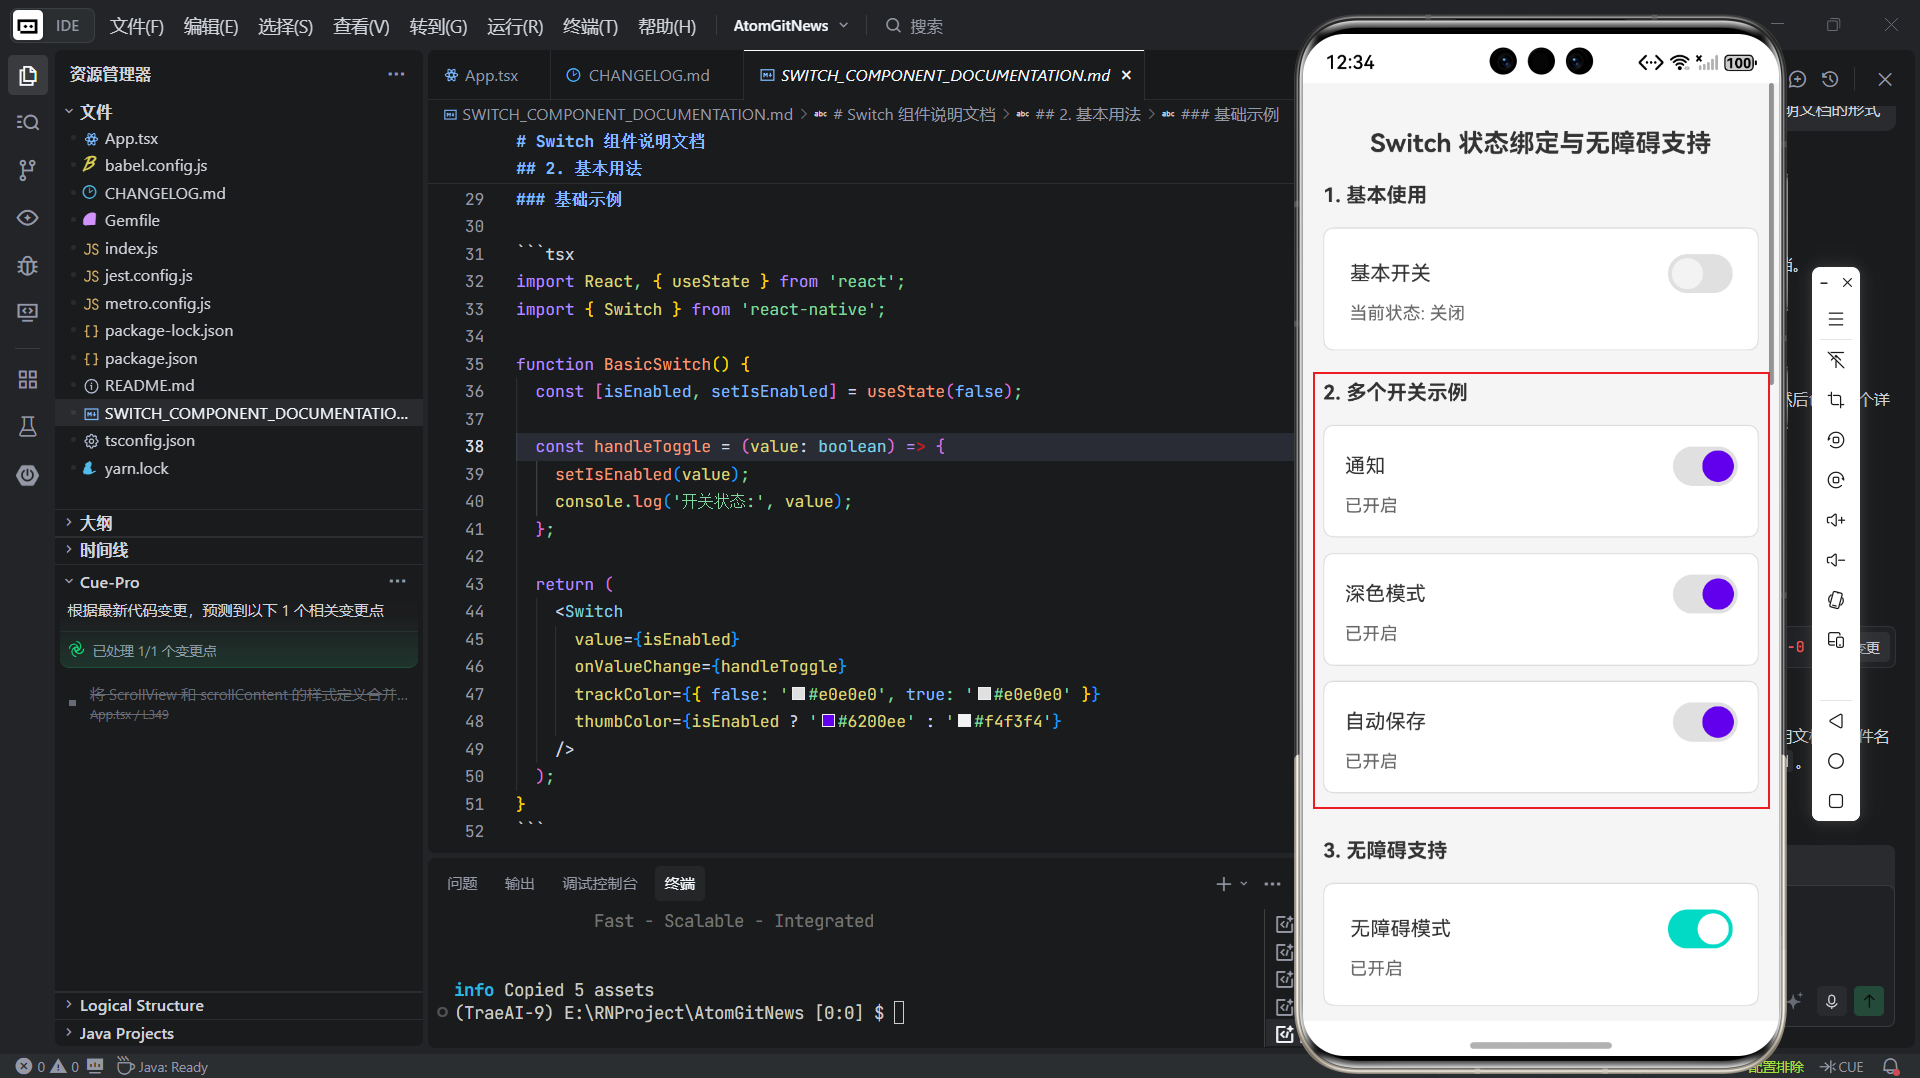Switch to the 调试控制台 panel tab

pyautogui.click(x=599, y=884)
